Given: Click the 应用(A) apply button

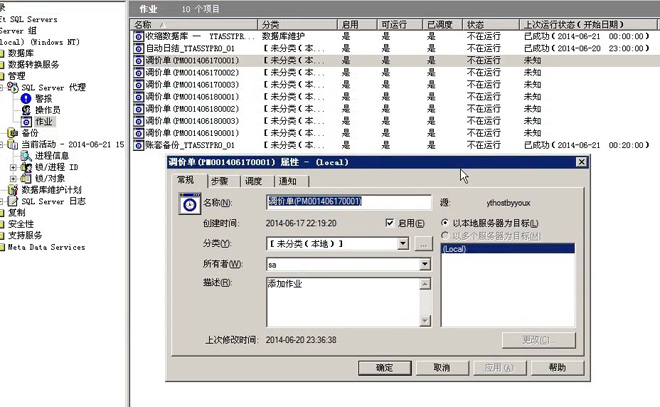Looking at the screenshot, I should coord(500,367).
